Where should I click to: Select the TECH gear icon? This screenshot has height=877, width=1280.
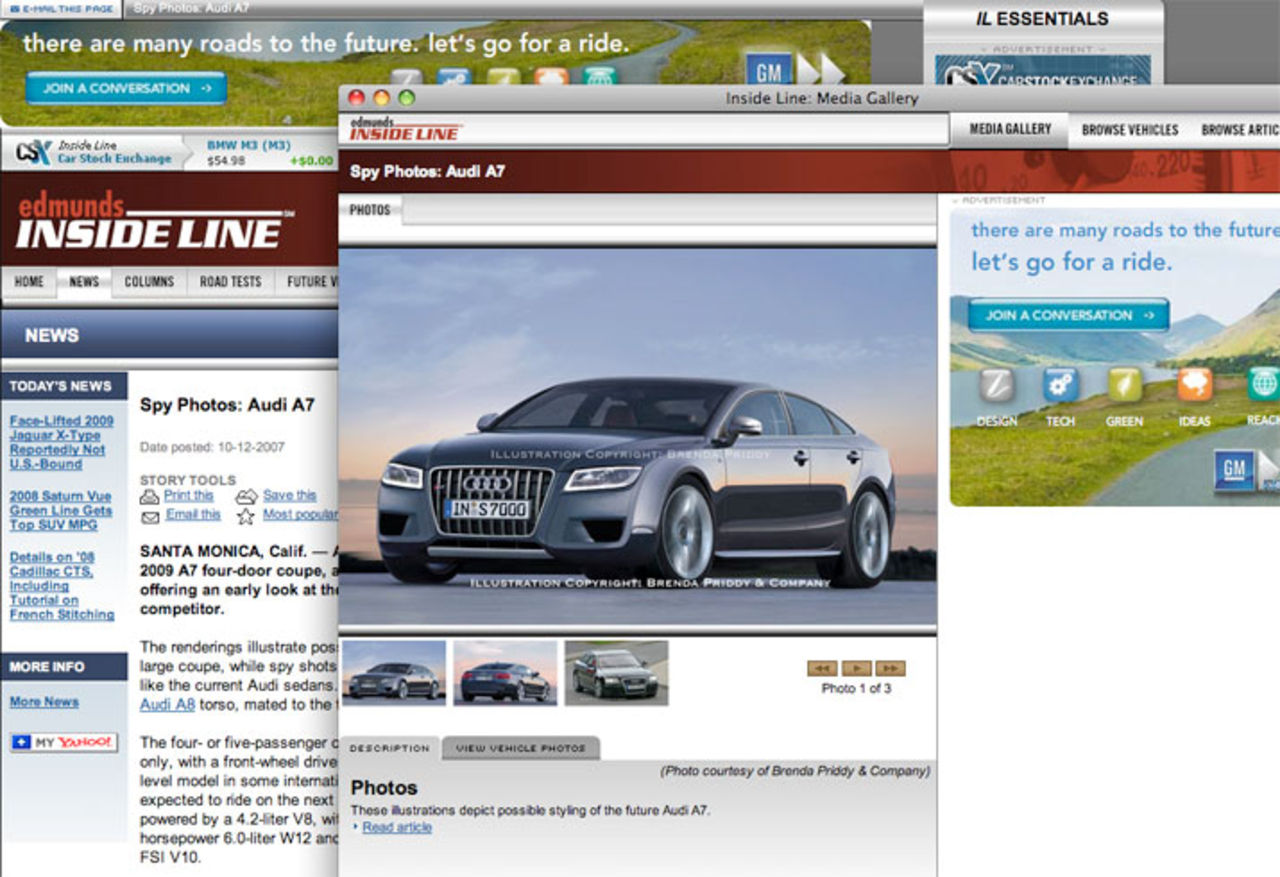pos(1061,385)
